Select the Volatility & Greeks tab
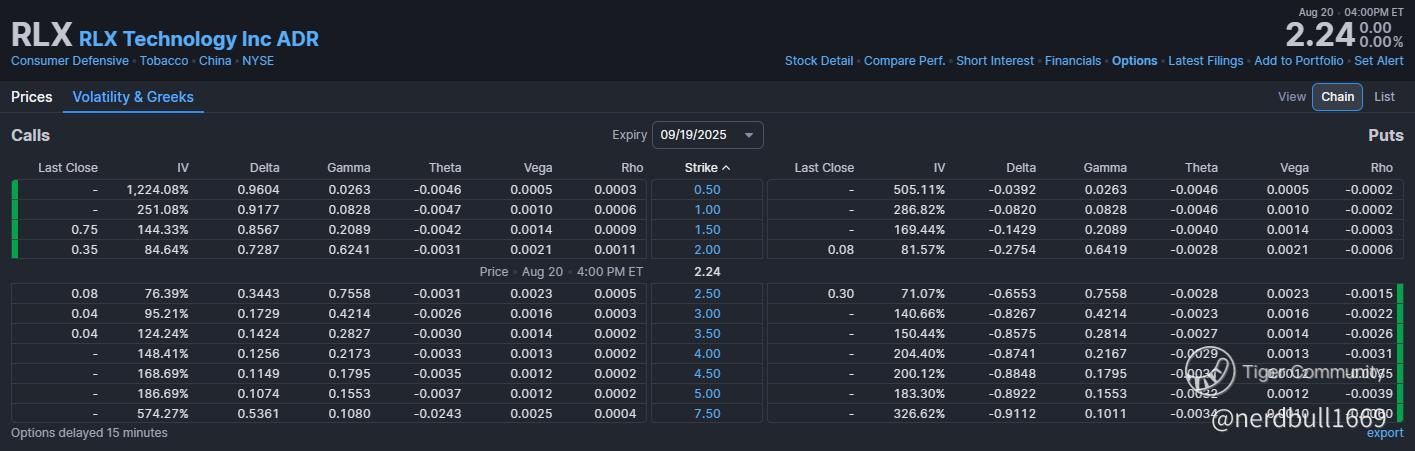Image resolution: width=1415 pixels, height=451 pixels. [133, 97]
